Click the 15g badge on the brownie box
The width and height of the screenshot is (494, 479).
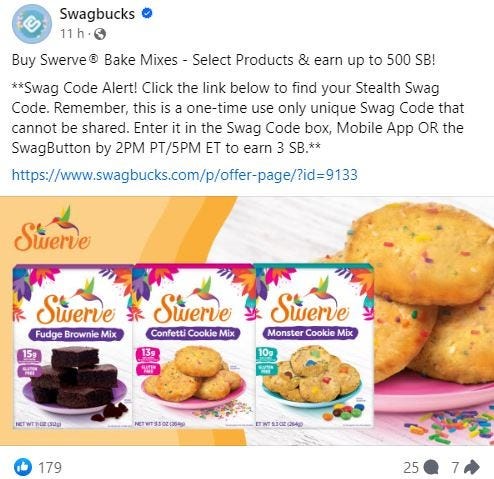coord(31,356)
